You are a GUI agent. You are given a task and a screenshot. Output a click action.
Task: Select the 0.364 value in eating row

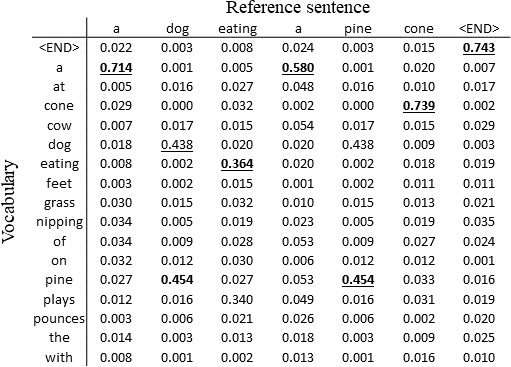[237, 164]
